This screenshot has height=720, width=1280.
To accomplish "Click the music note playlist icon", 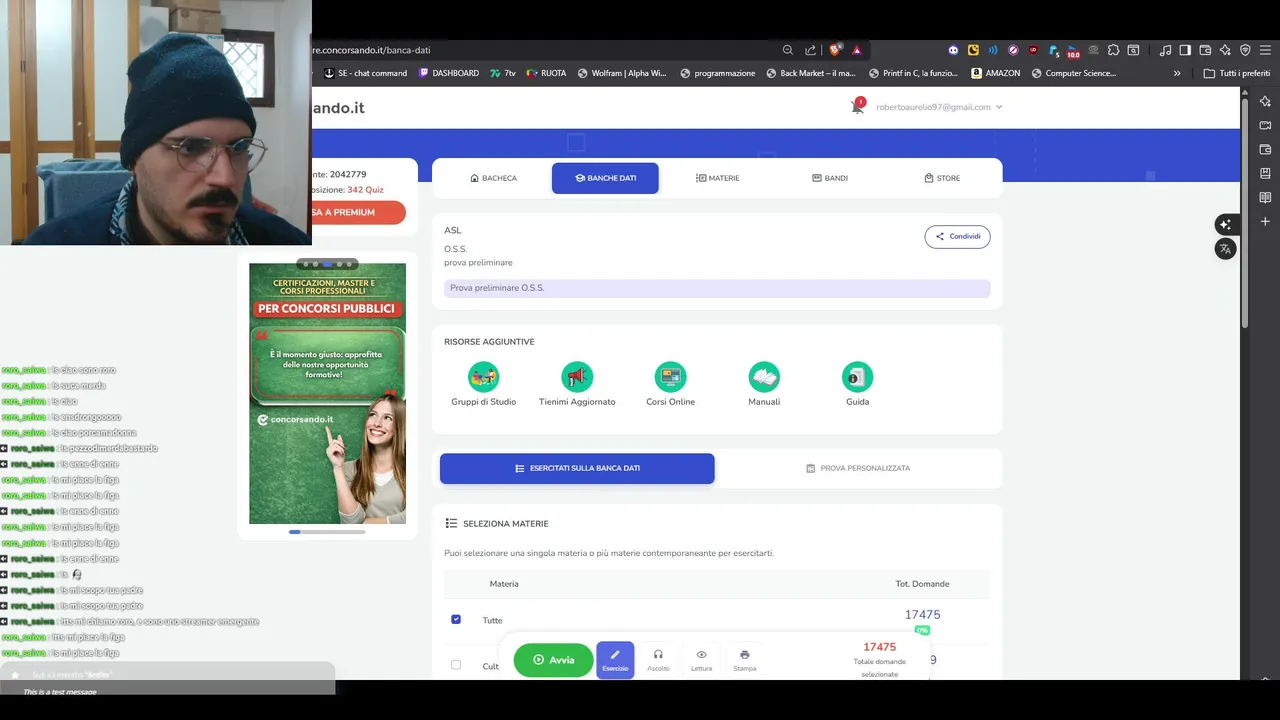I will click(x=1165, y=50).
